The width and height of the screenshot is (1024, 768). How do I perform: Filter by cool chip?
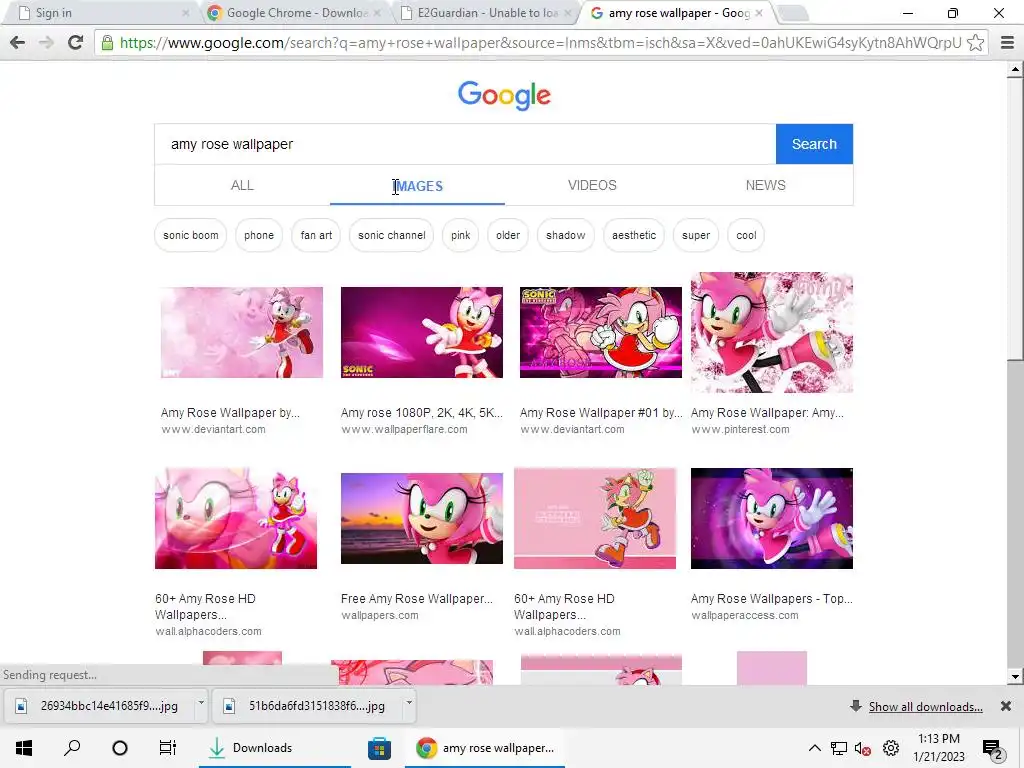point(746,235)
